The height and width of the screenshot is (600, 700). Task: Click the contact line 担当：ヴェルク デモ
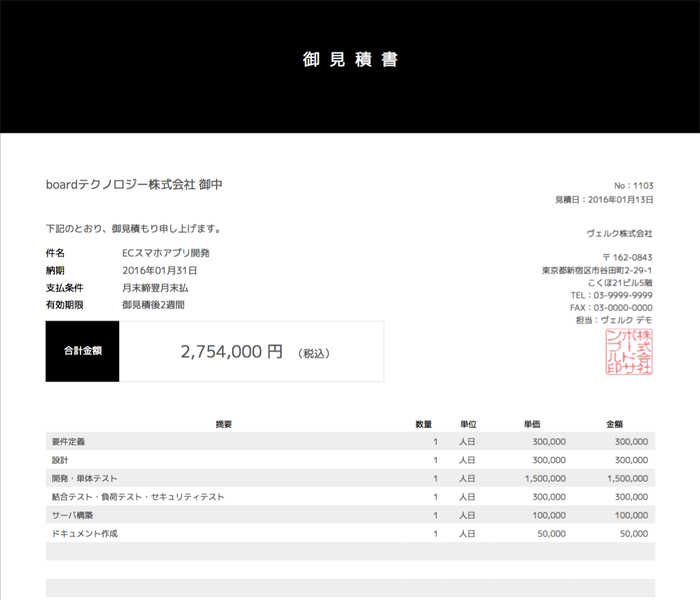(x=614, y=320)
